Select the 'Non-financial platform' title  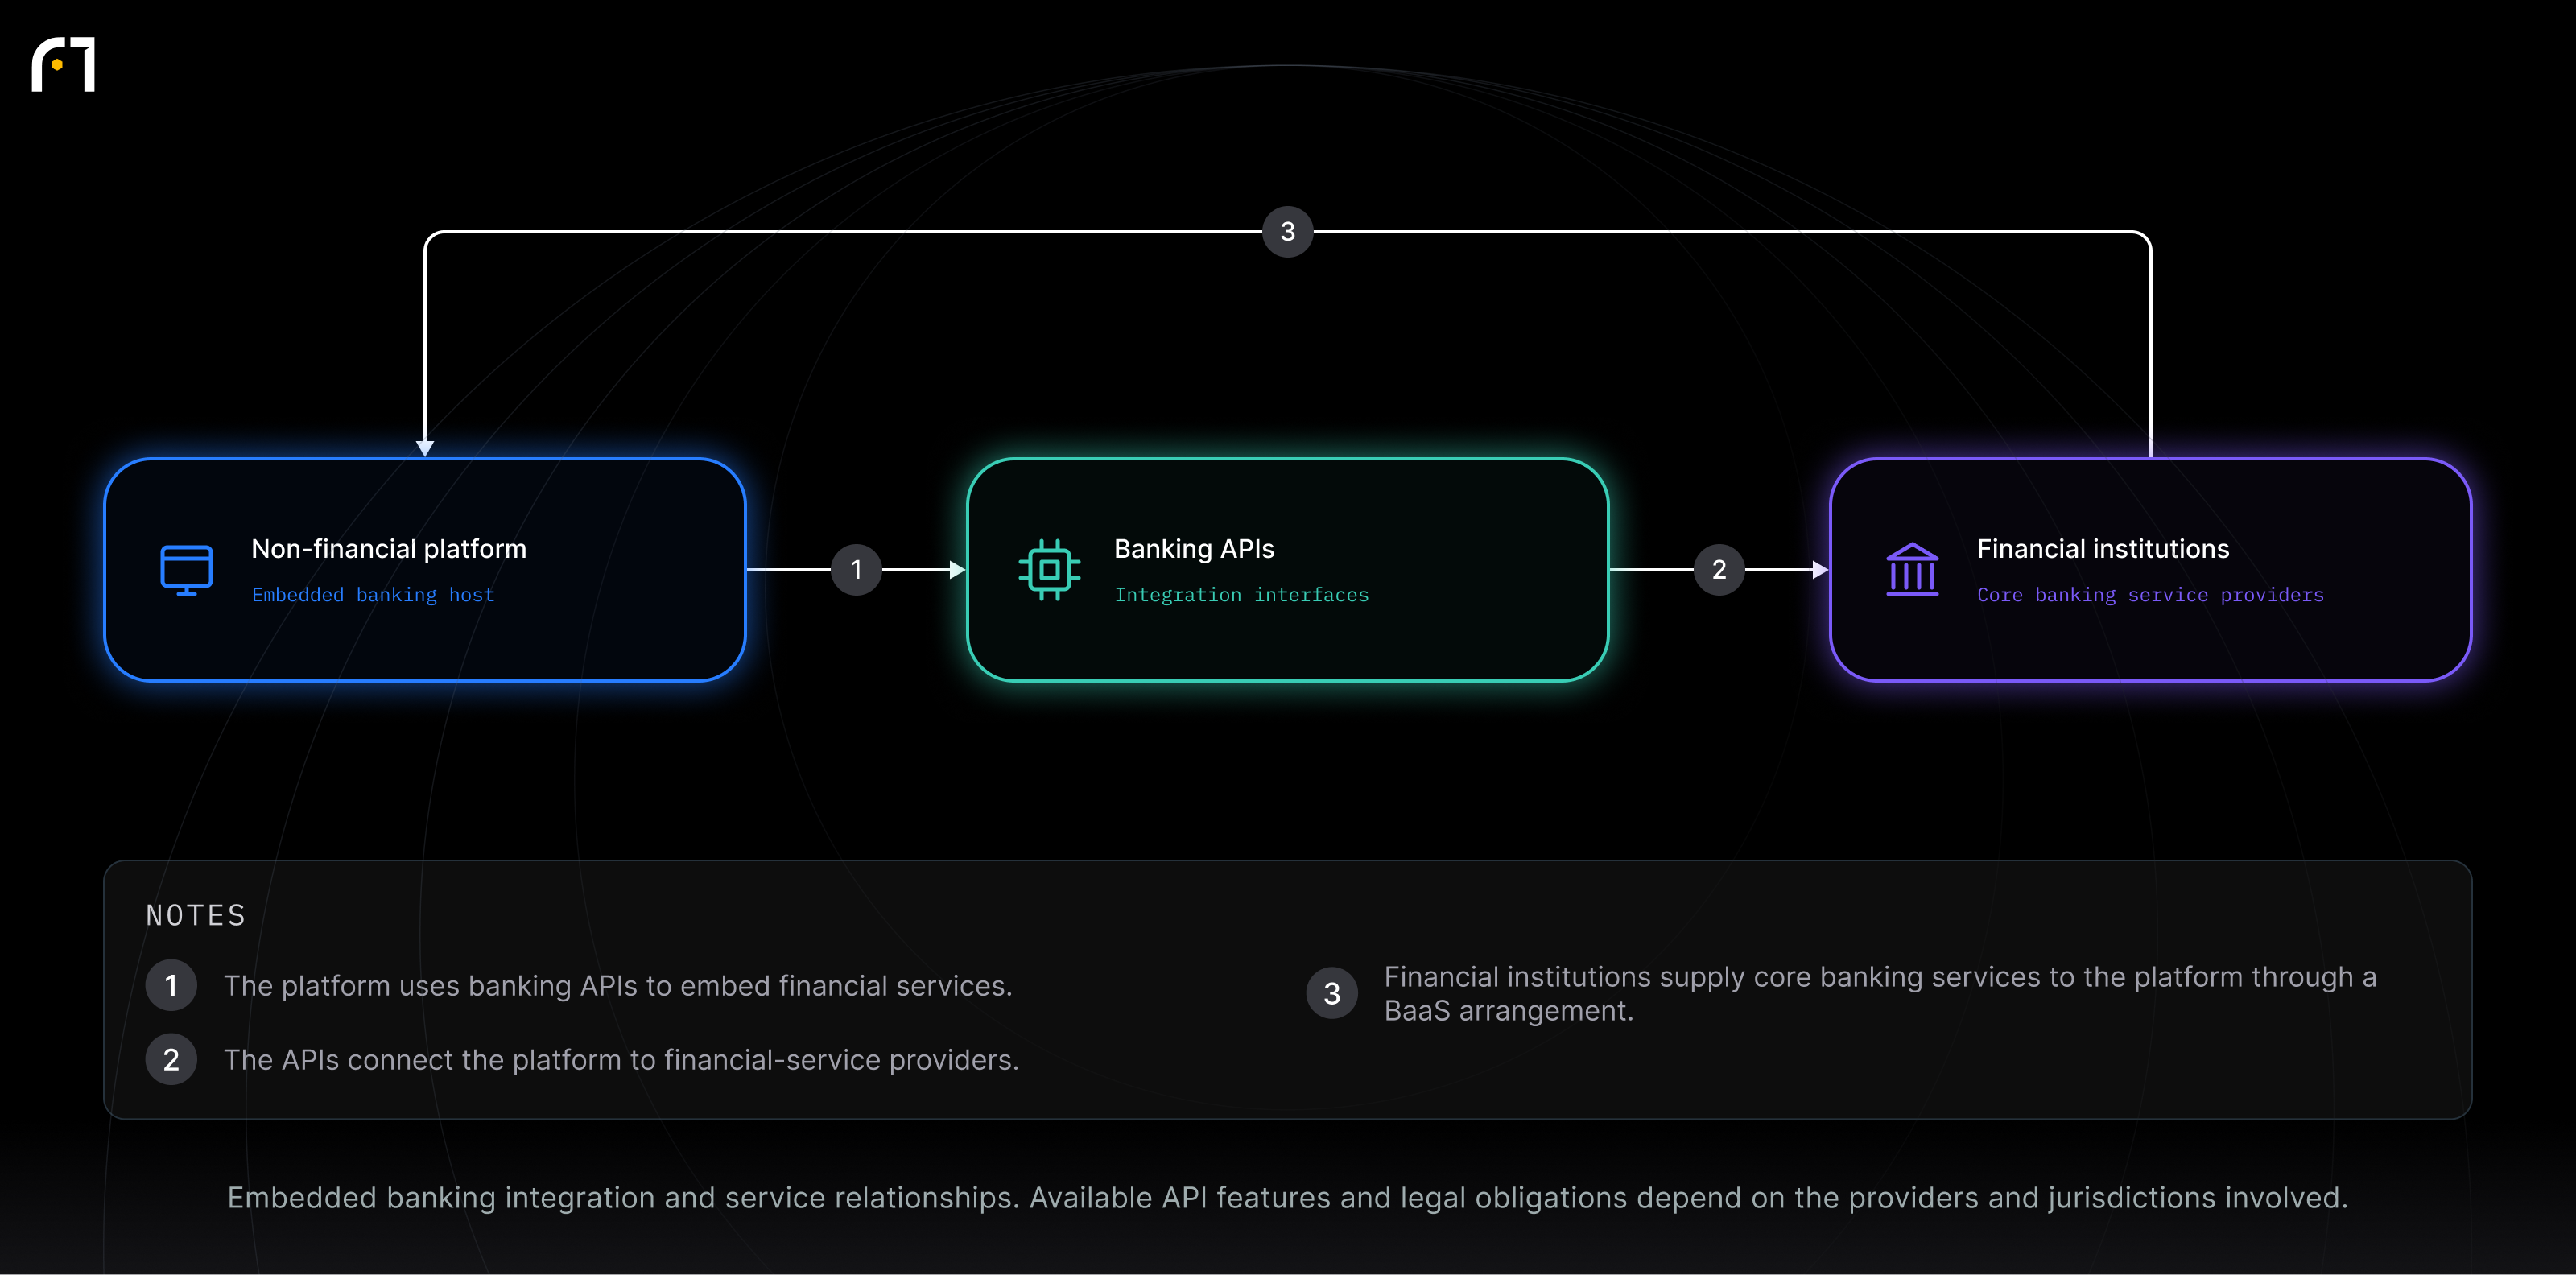click(x=389, y=549)
